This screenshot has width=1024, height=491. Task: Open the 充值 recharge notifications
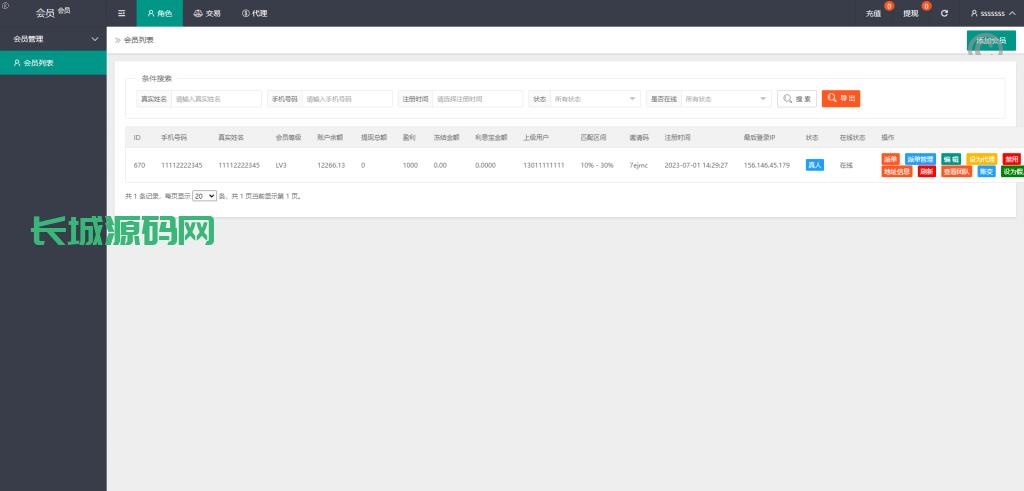tap(873, 13)
